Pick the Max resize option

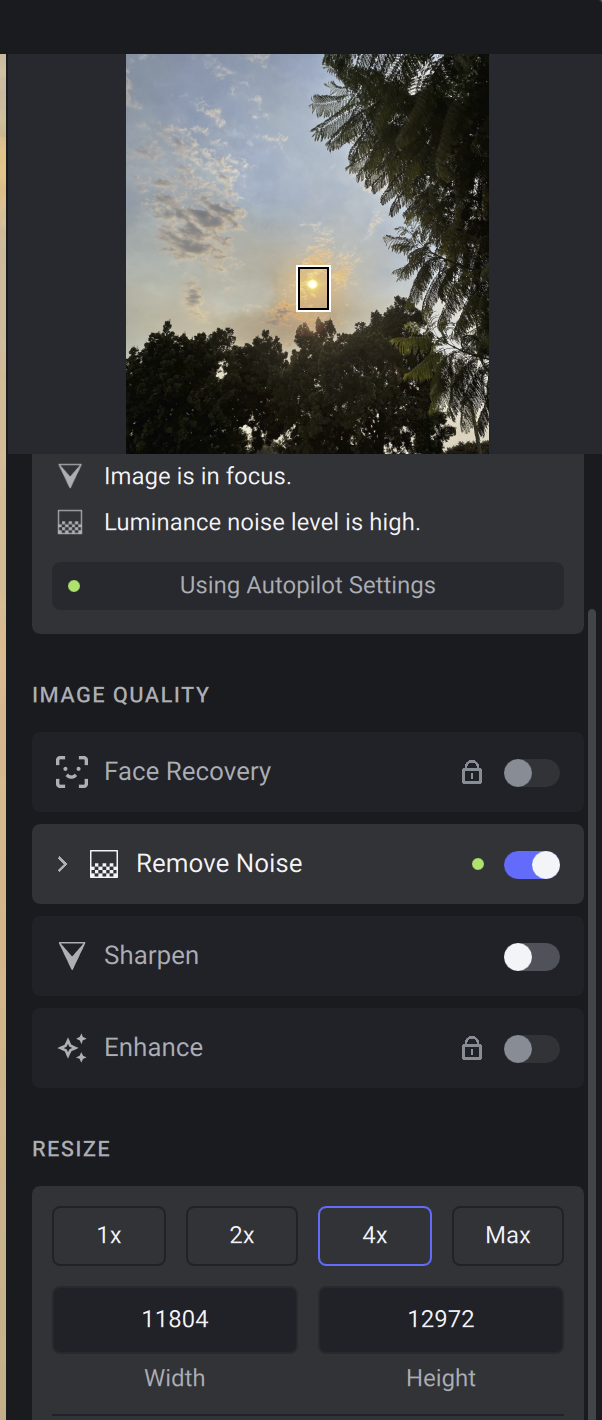(508, 1236)
